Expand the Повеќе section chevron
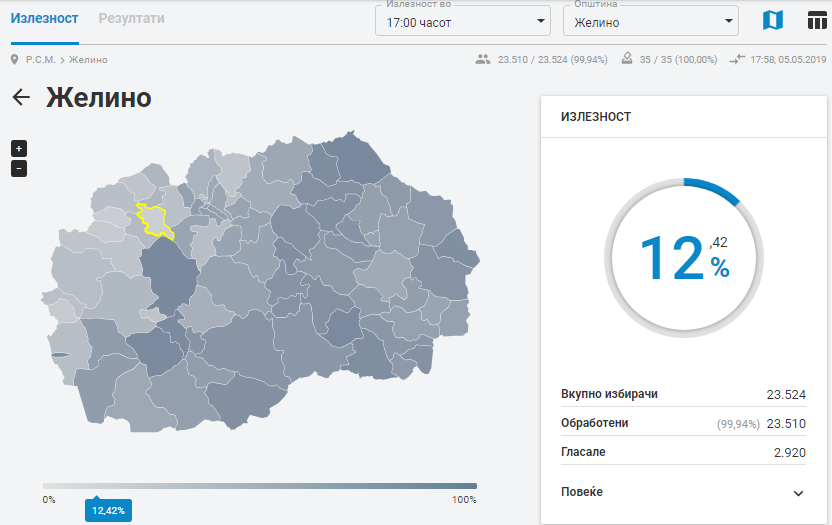 tap(798, 493)
